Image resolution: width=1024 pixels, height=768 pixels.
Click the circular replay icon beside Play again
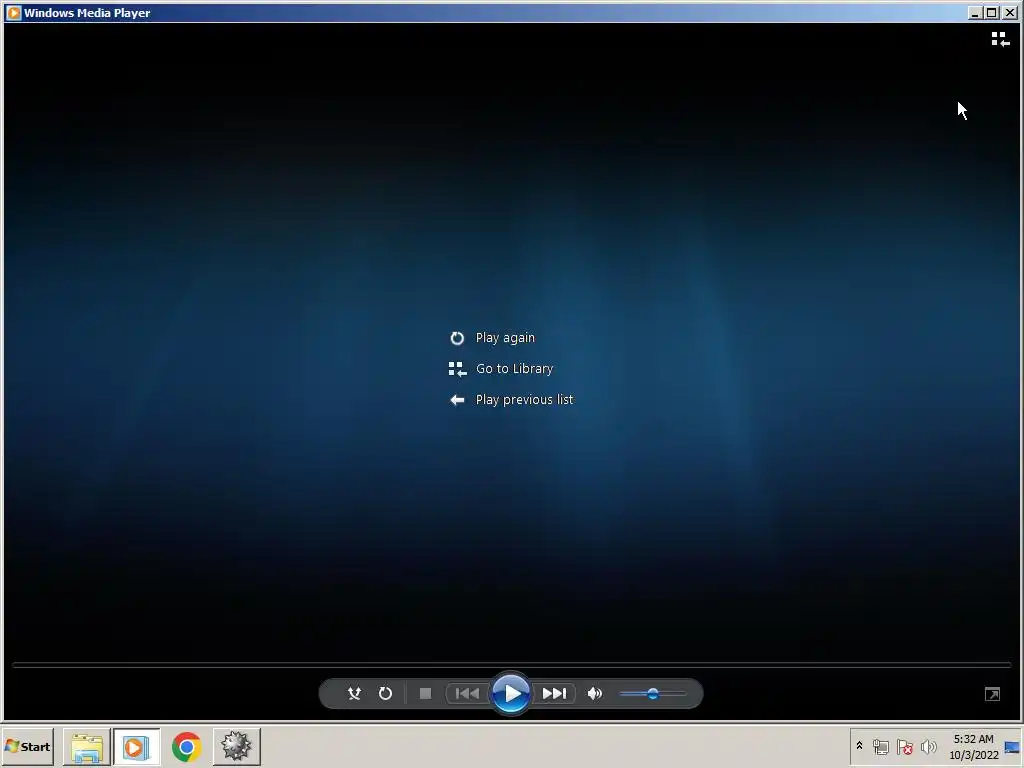(x=457, y=338)
